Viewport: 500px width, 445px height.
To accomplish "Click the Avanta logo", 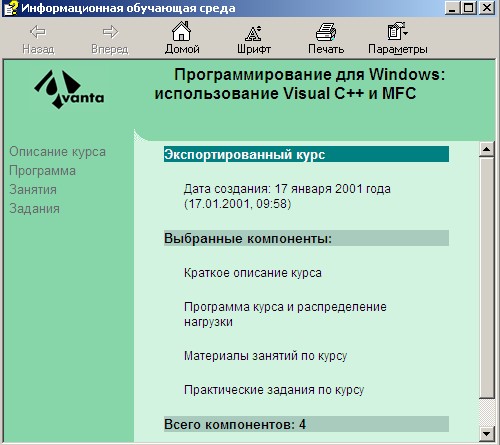I will click(69, 89).
